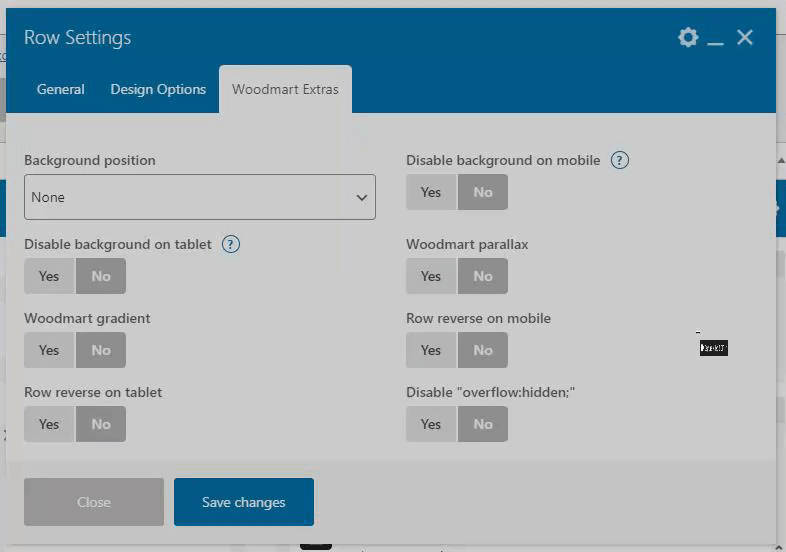Screen dimensions: 786x552
Task: Click the Woodmart parallax label
Action: tap(467, 245)
